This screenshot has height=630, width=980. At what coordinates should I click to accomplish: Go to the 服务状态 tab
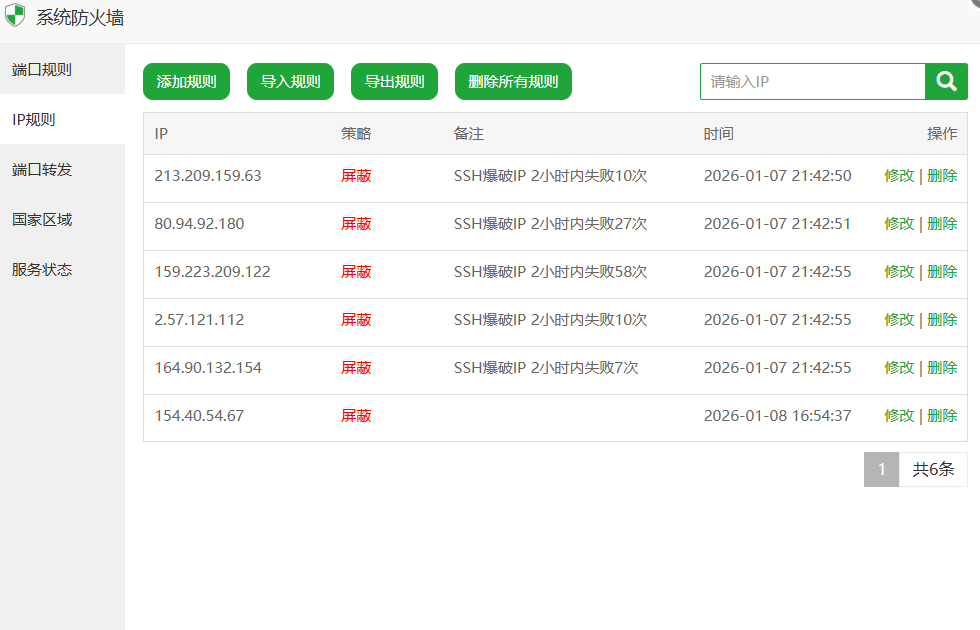click(42, 270)
